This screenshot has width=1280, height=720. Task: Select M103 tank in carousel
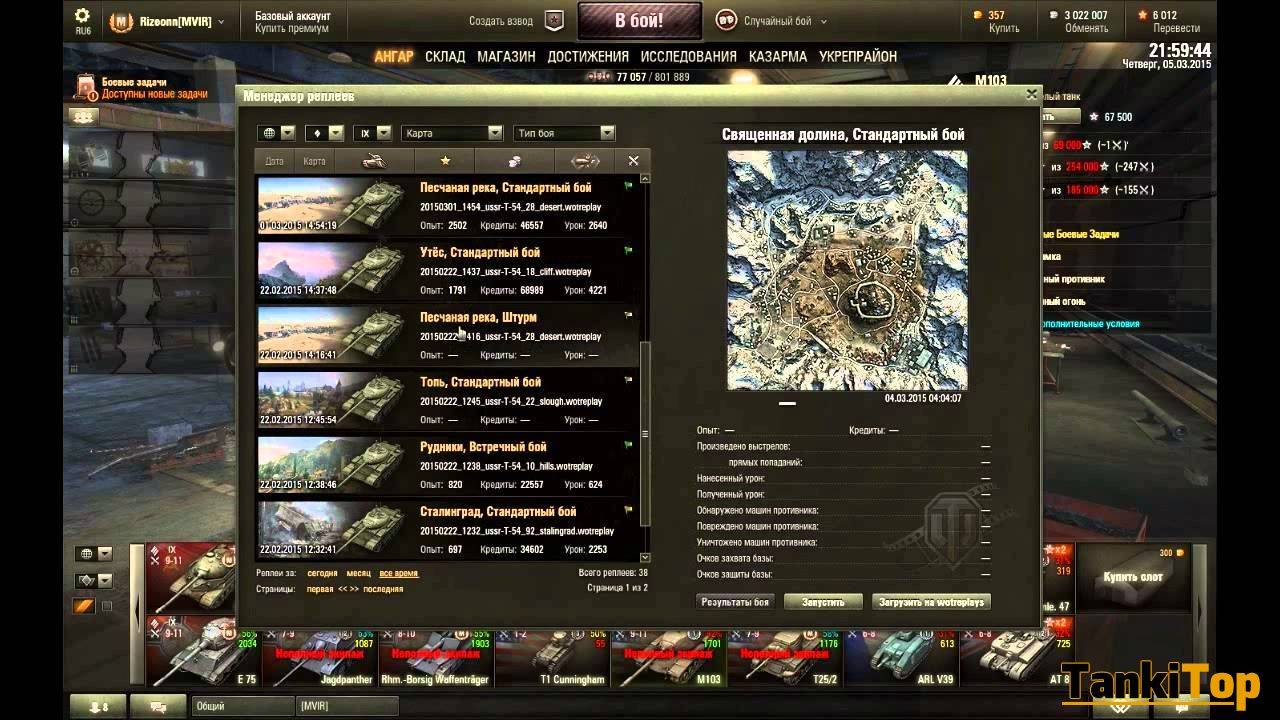pyautogui.click(x=668, y=657)
